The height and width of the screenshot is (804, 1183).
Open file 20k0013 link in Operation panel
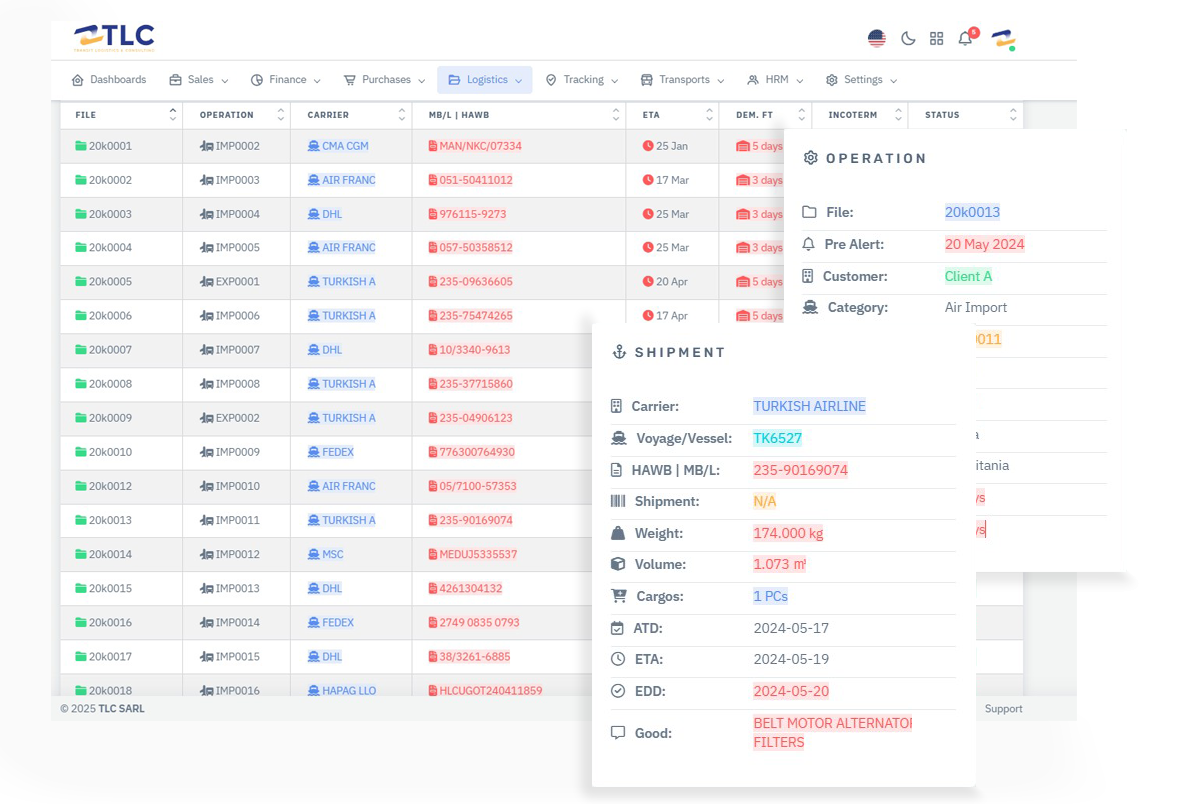pos(972,212)
